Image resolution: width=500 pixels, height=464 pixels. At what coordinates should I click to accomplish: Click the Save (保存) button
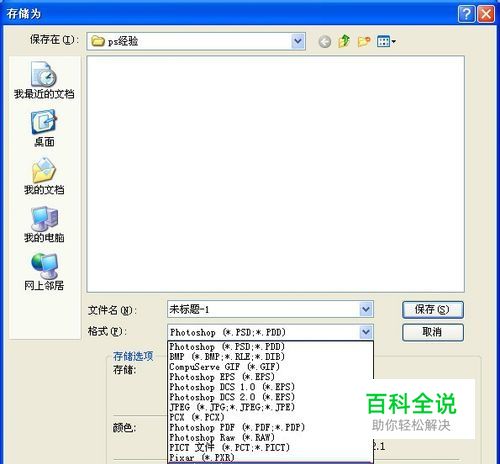tap(433, 310)
